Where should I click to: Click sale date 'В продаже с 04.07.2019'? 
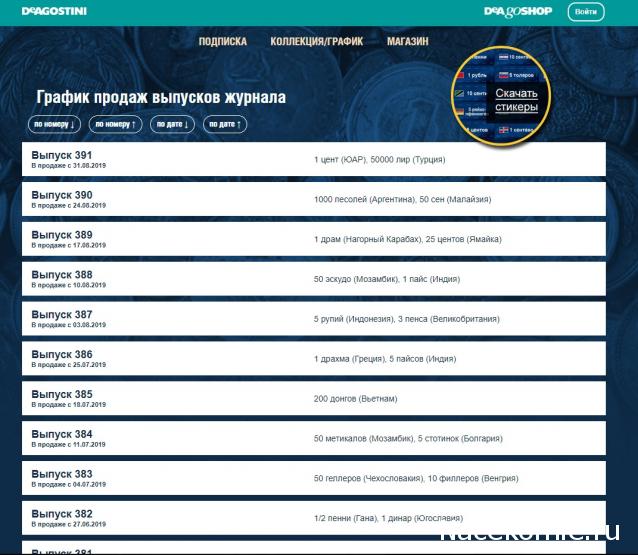click(69, 485)
